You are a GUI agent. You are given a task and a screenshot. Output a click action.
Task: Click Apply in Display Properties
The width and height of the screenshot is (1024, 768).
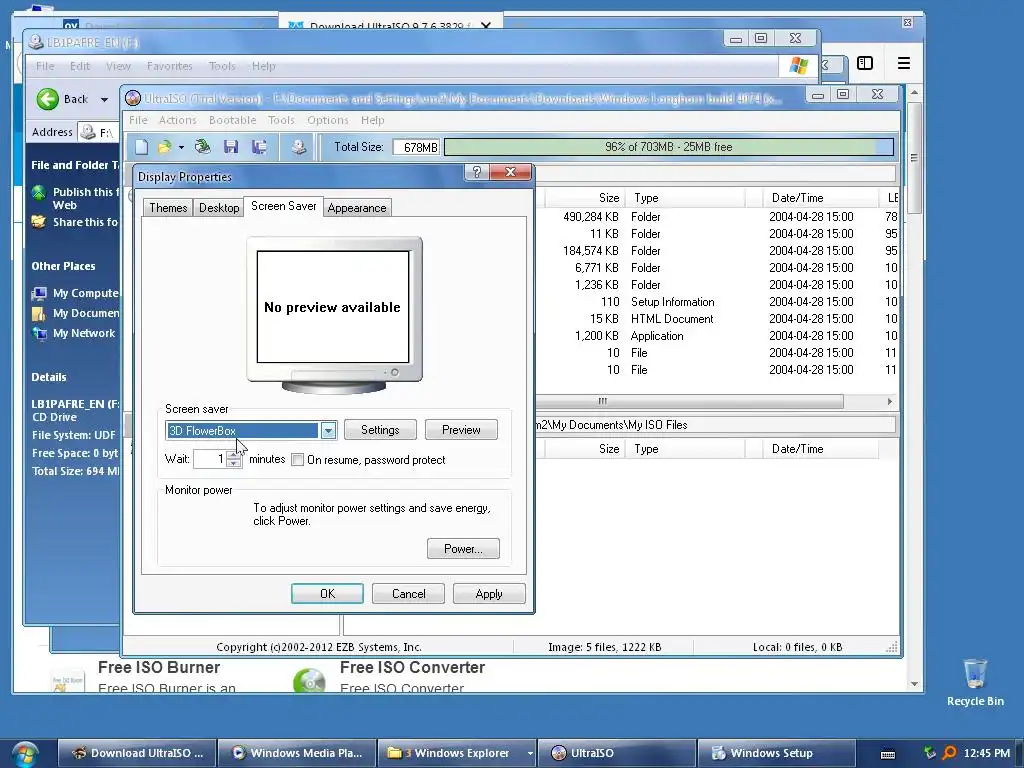click(x=489, y=594)
